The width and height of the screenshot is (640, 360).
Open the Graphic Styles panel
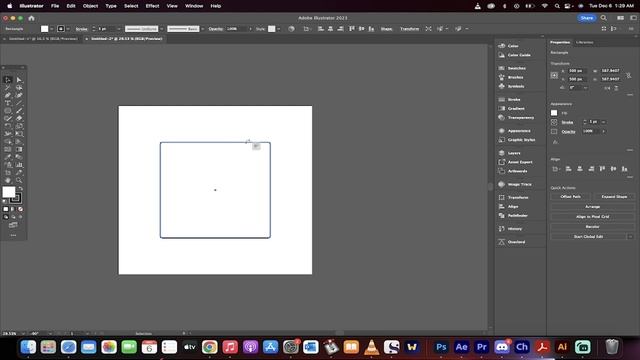[521, 140]
